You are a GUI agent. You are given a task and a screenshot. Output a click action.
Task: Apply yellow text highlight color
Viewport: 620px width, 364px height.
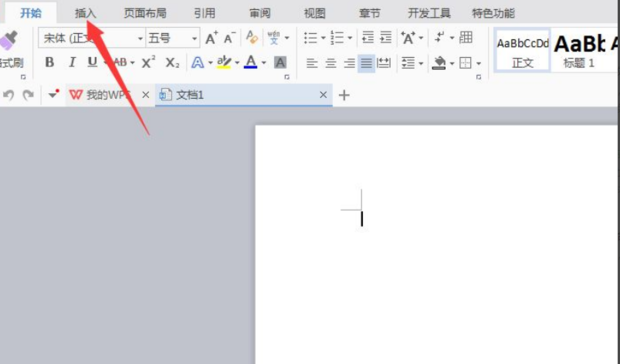point(224,62)
